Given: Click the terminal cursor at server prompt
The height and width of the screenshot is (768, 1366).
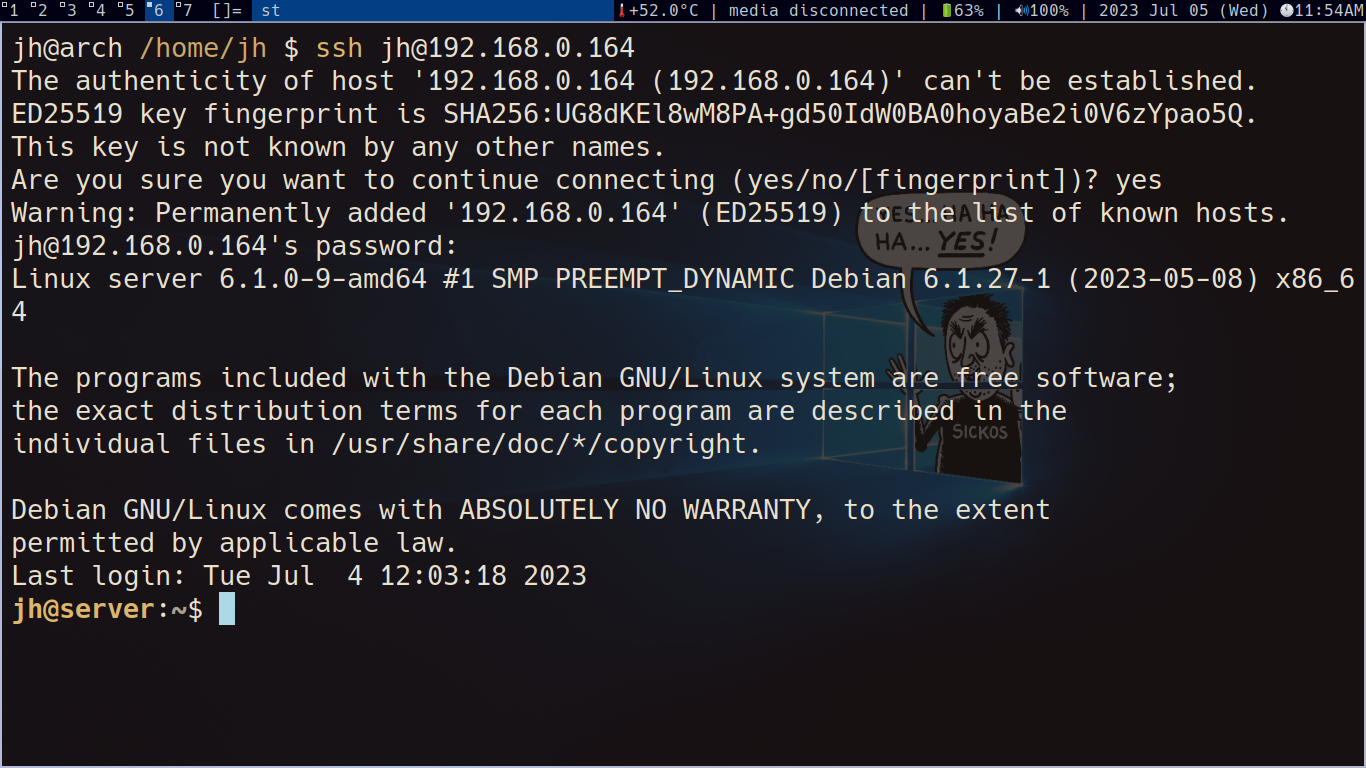Looking at the screenshot, I should (227, 608).
